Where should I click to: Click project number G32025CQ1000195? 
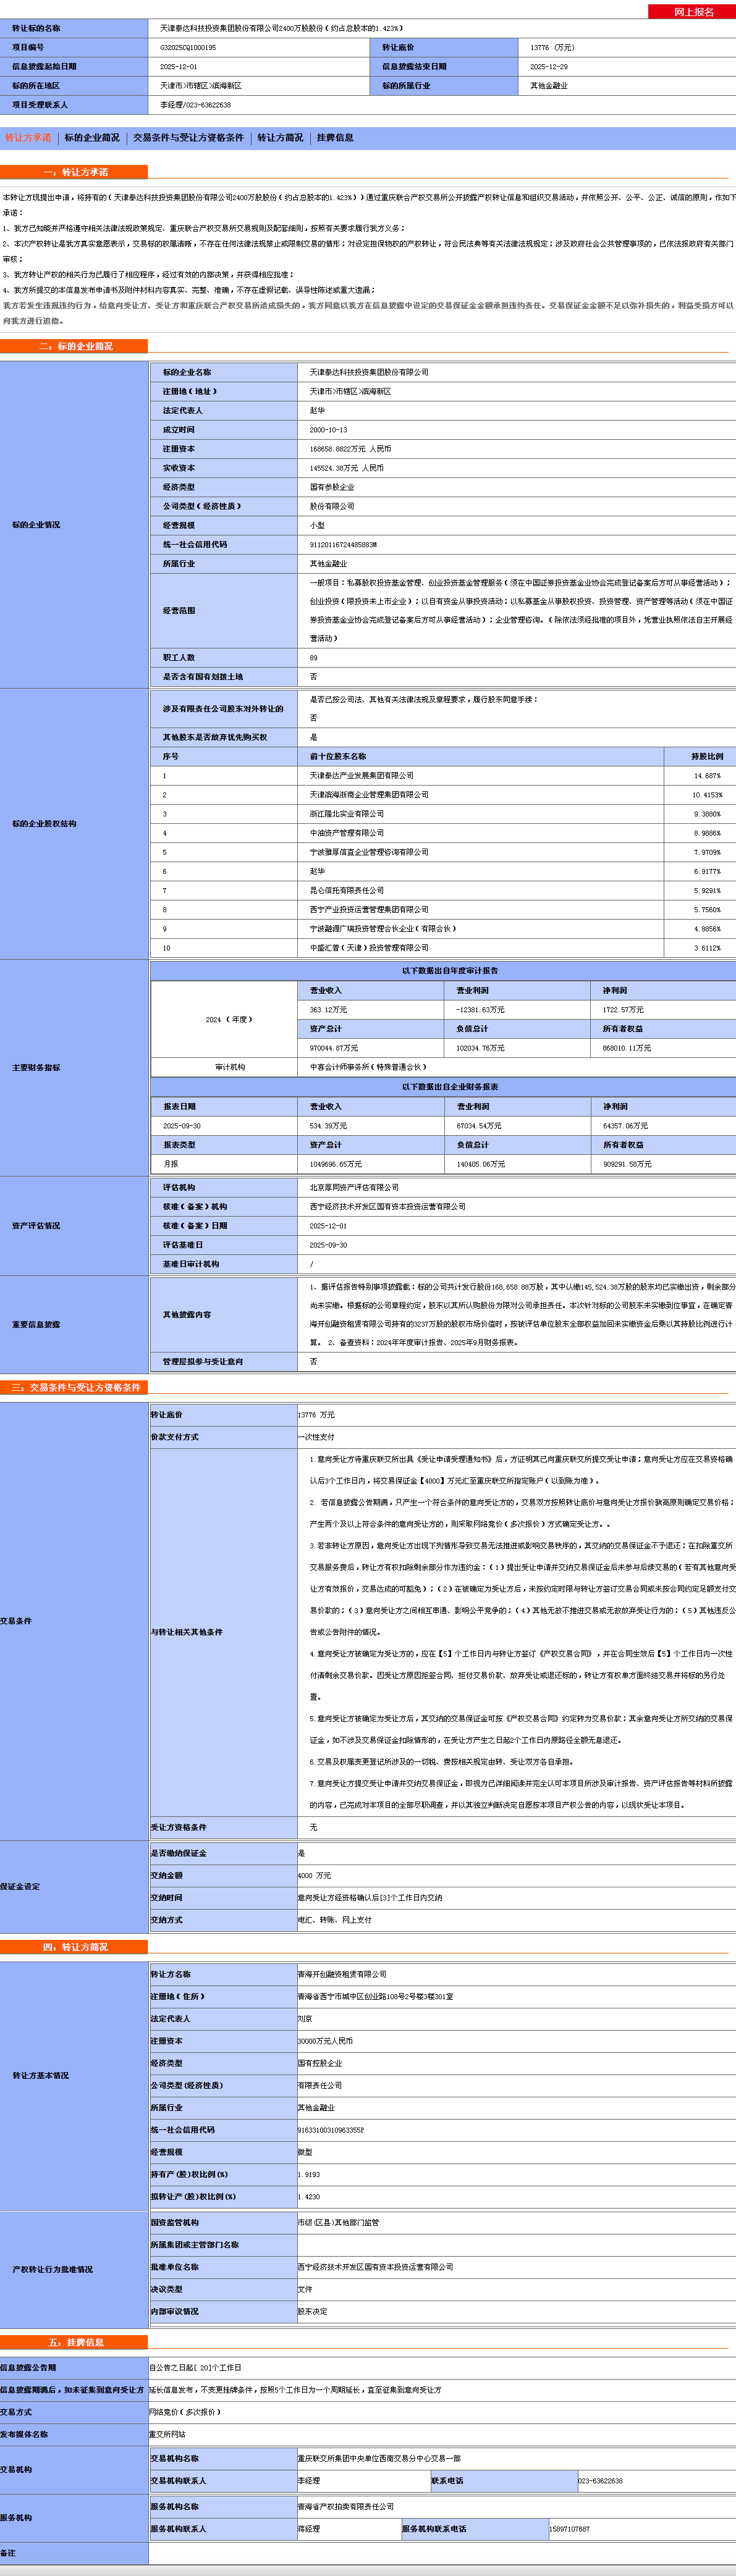(188, 48)
